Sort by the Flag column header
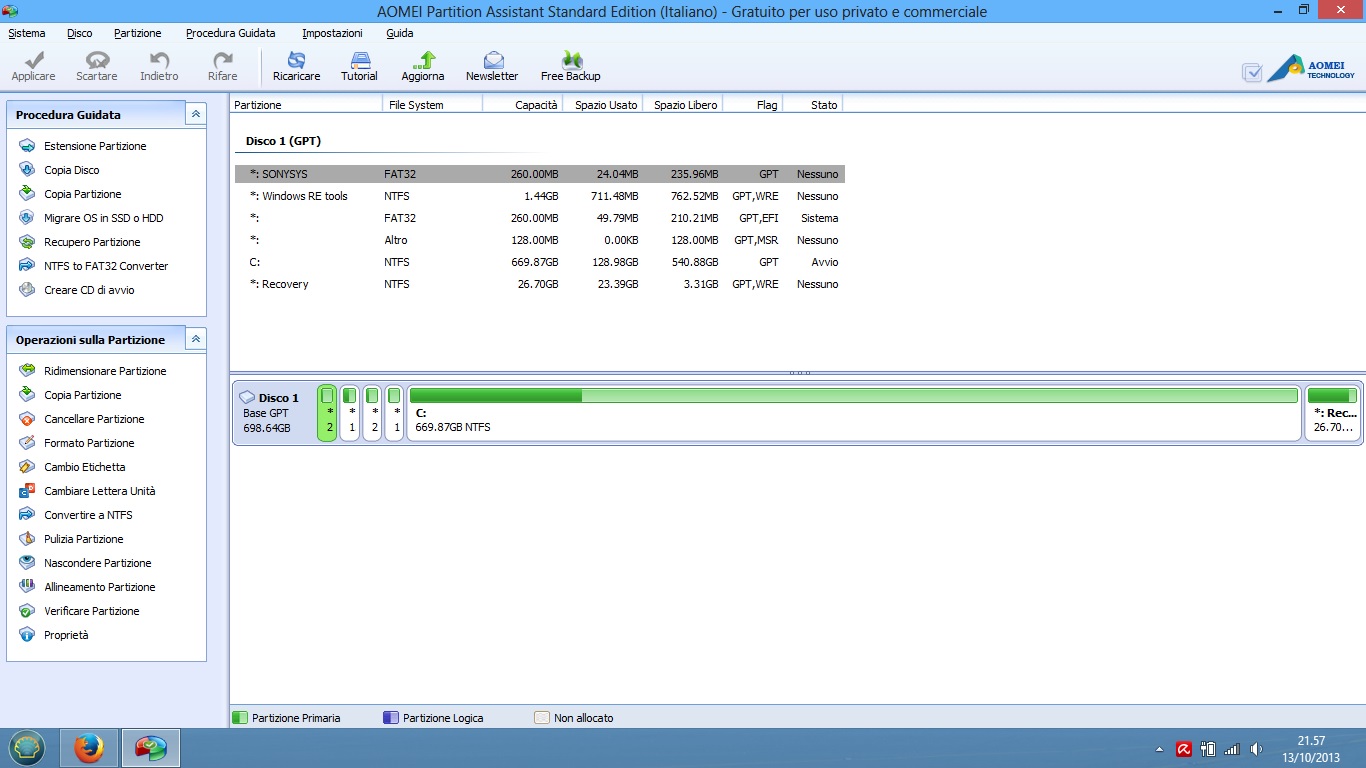This screenshot has height=768, width=1366. click(753, 105)
